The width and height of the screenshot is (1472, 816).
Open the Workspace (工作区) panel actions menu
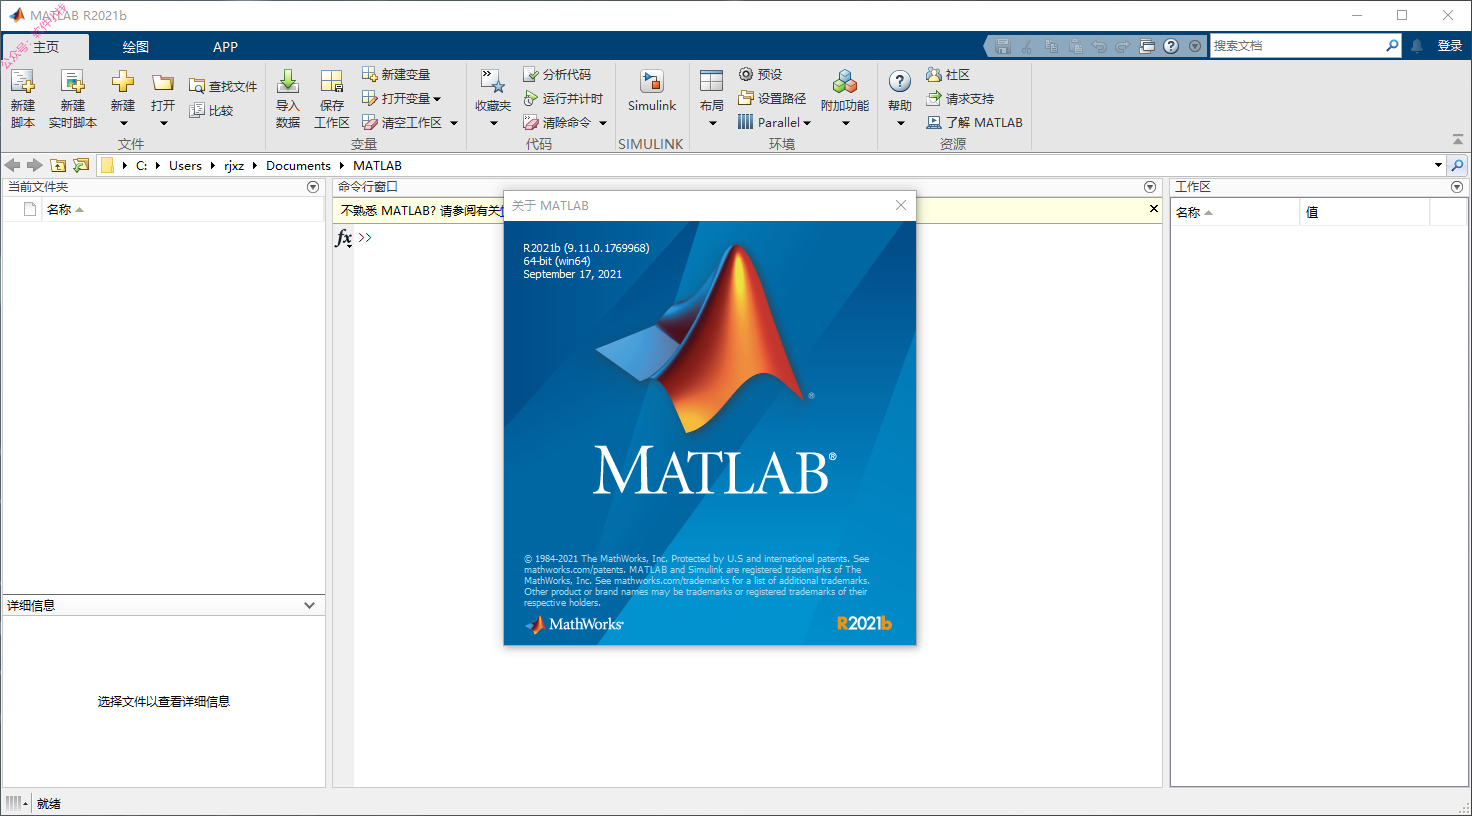coord(1457,187)
